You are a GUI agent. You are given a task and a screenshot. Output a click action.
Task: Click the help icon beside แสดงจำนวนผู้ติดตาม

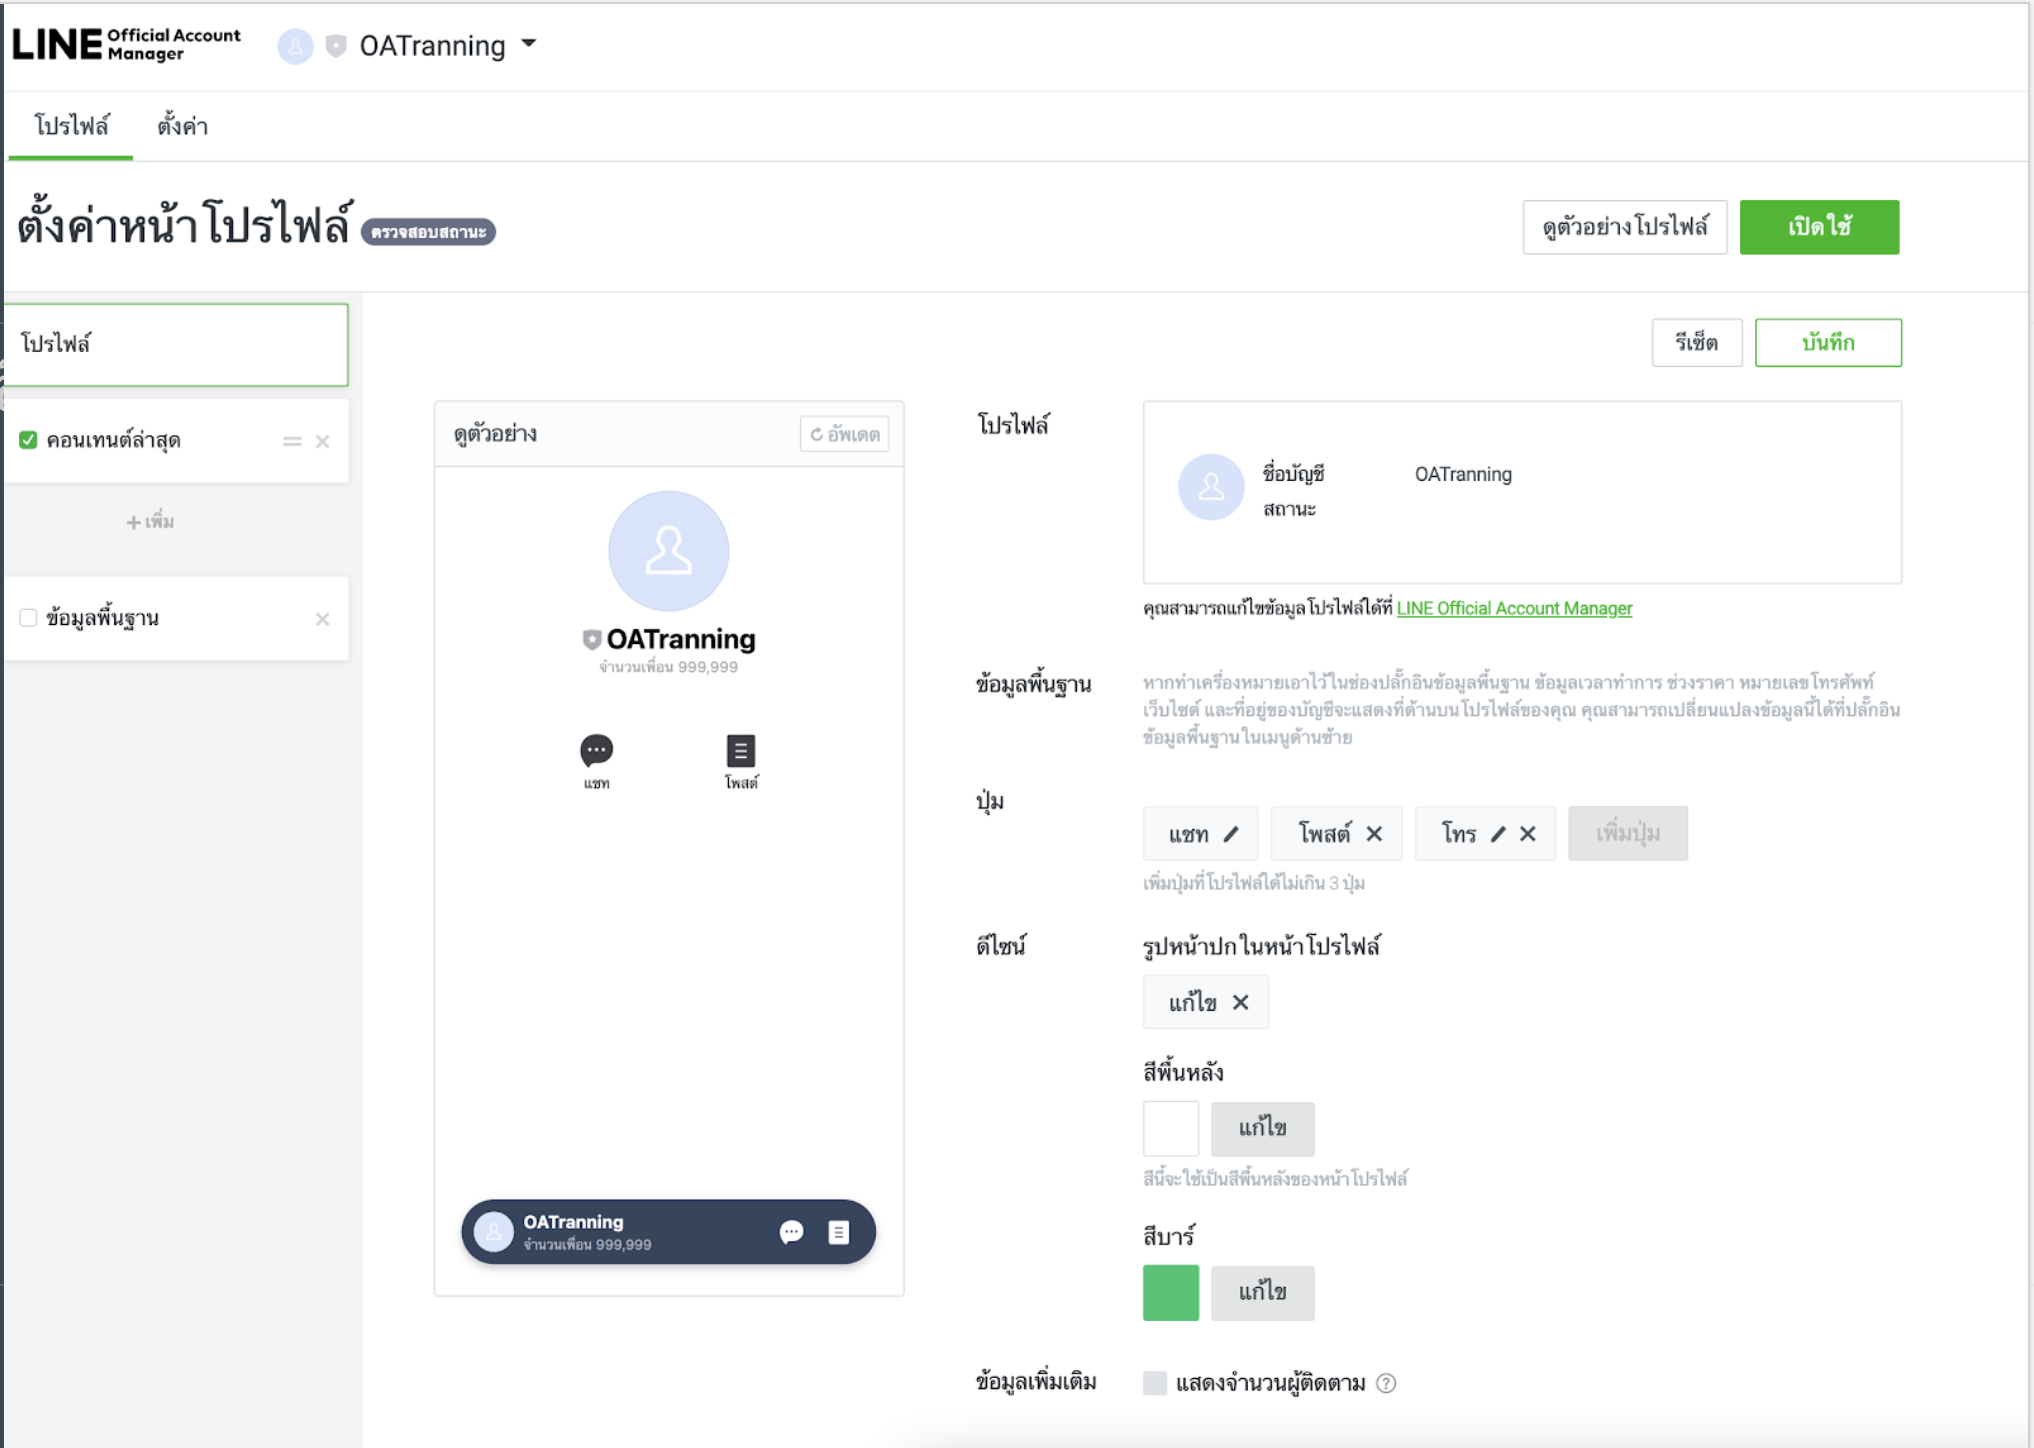coord(1386,1383)
